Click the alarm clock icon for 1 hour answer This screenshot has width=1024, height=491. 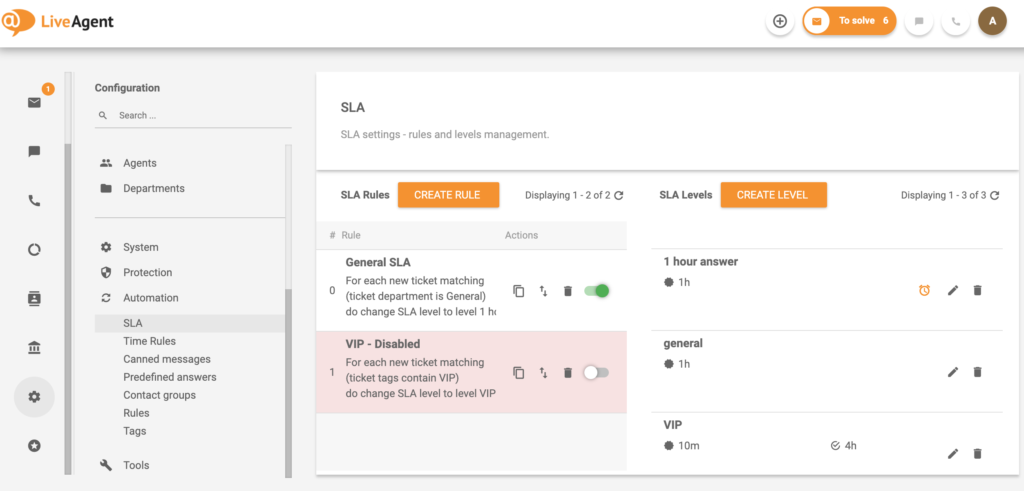tap(924, 291)
